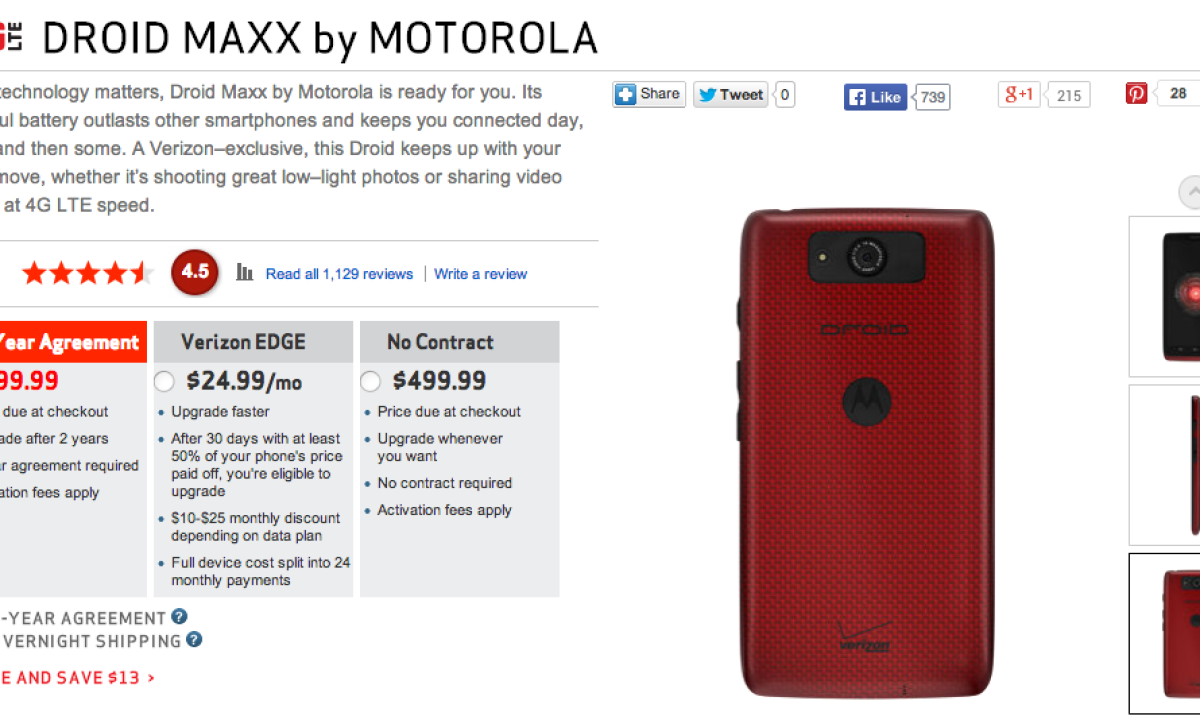The height and width of the screenshot is (720, 1200).
Task: Select the Verizon EDGE $24.99/mo radio button
Action: coord(165,381)
